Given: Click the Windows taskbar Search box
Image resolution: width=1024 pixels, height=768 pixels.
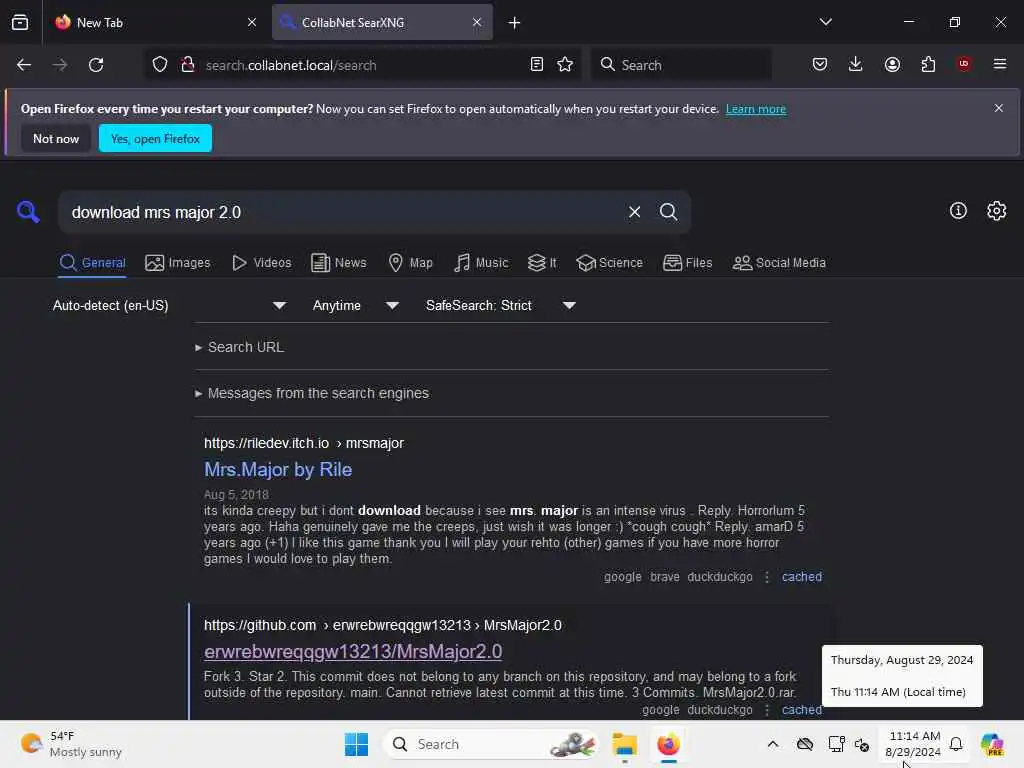Looking at the screenshot, I should [x=491, y=744].
